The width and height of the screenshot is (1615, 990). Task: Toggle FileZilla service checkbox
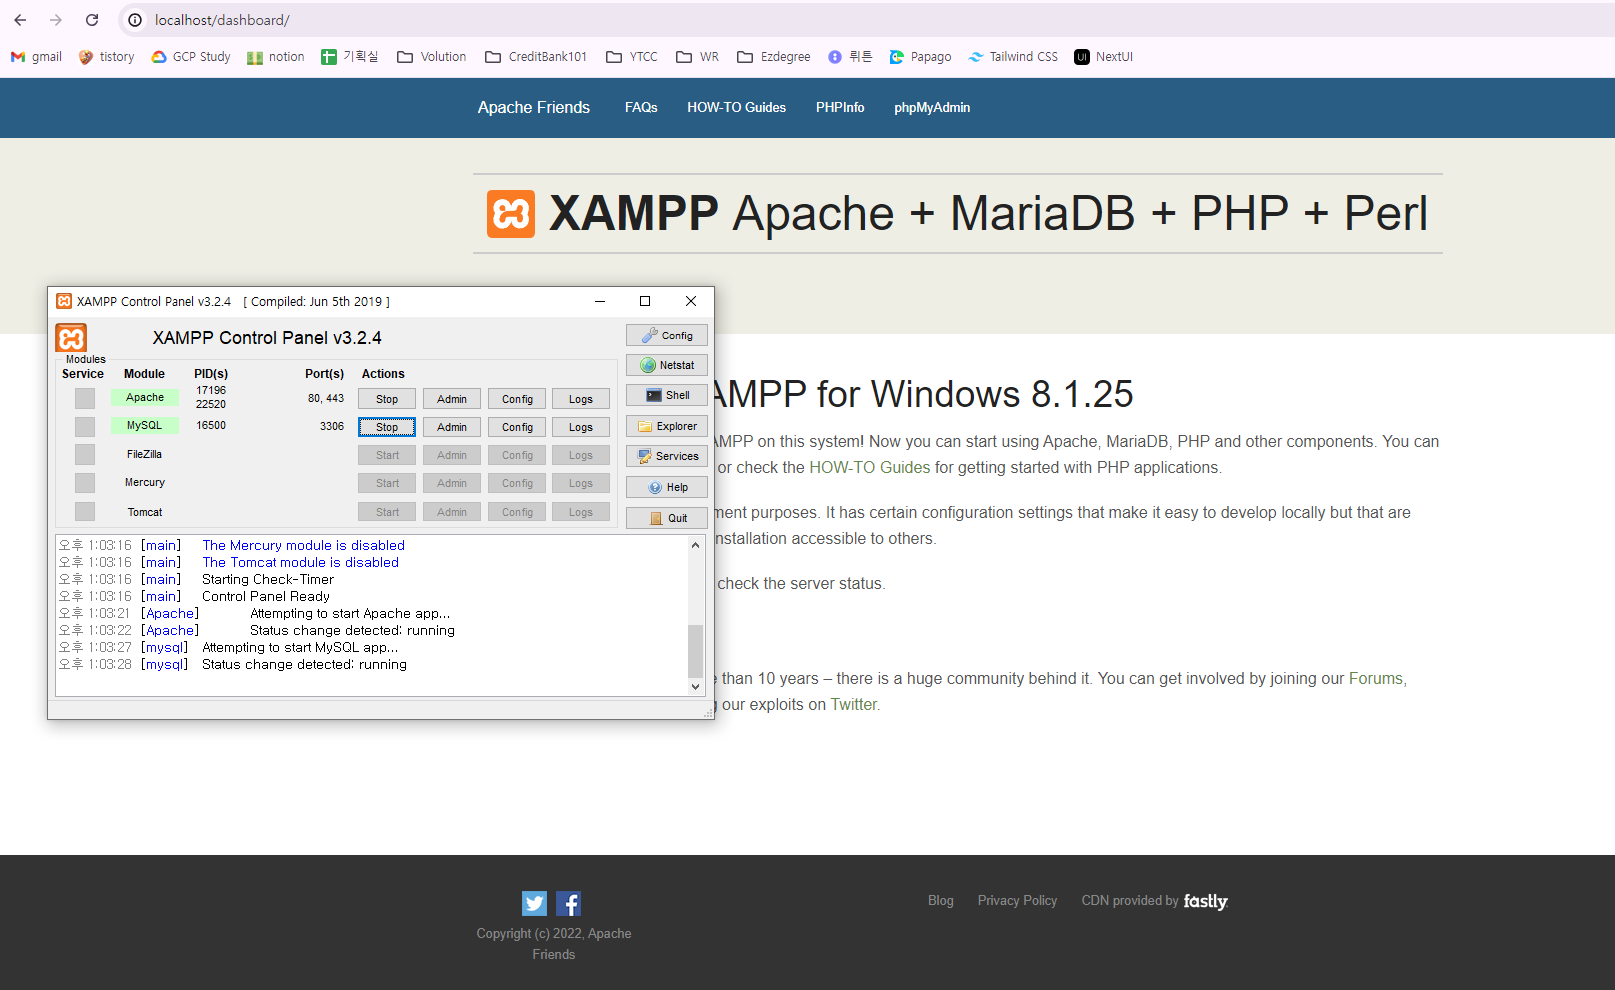point(85,454)
